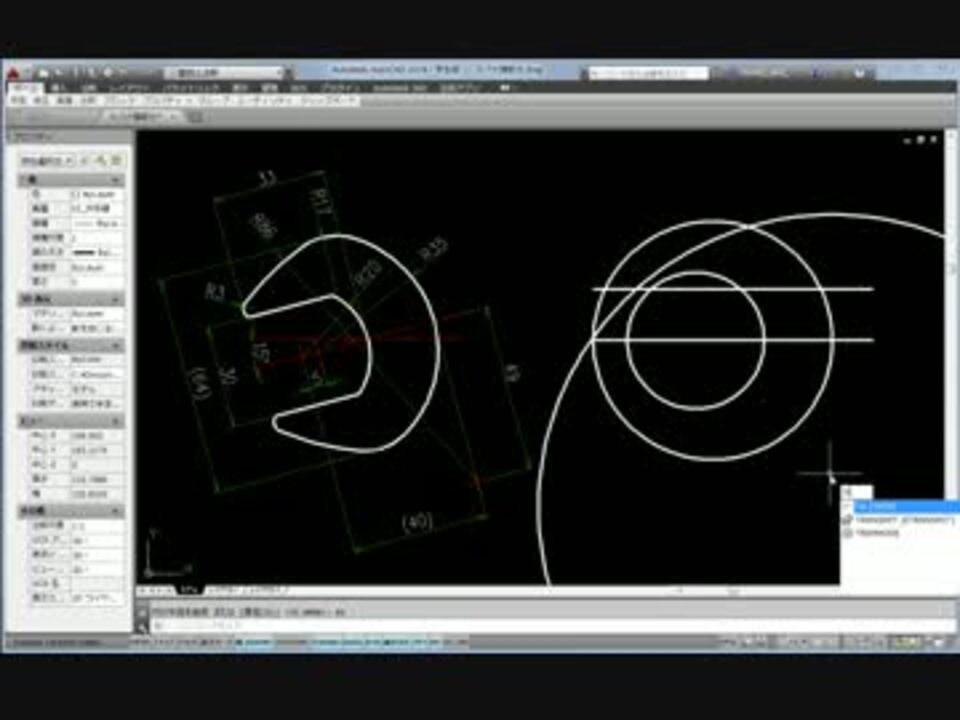This screenshot has width=960, height=720.
Task: Click the (64) dimension text on left side
Action: 200,383
